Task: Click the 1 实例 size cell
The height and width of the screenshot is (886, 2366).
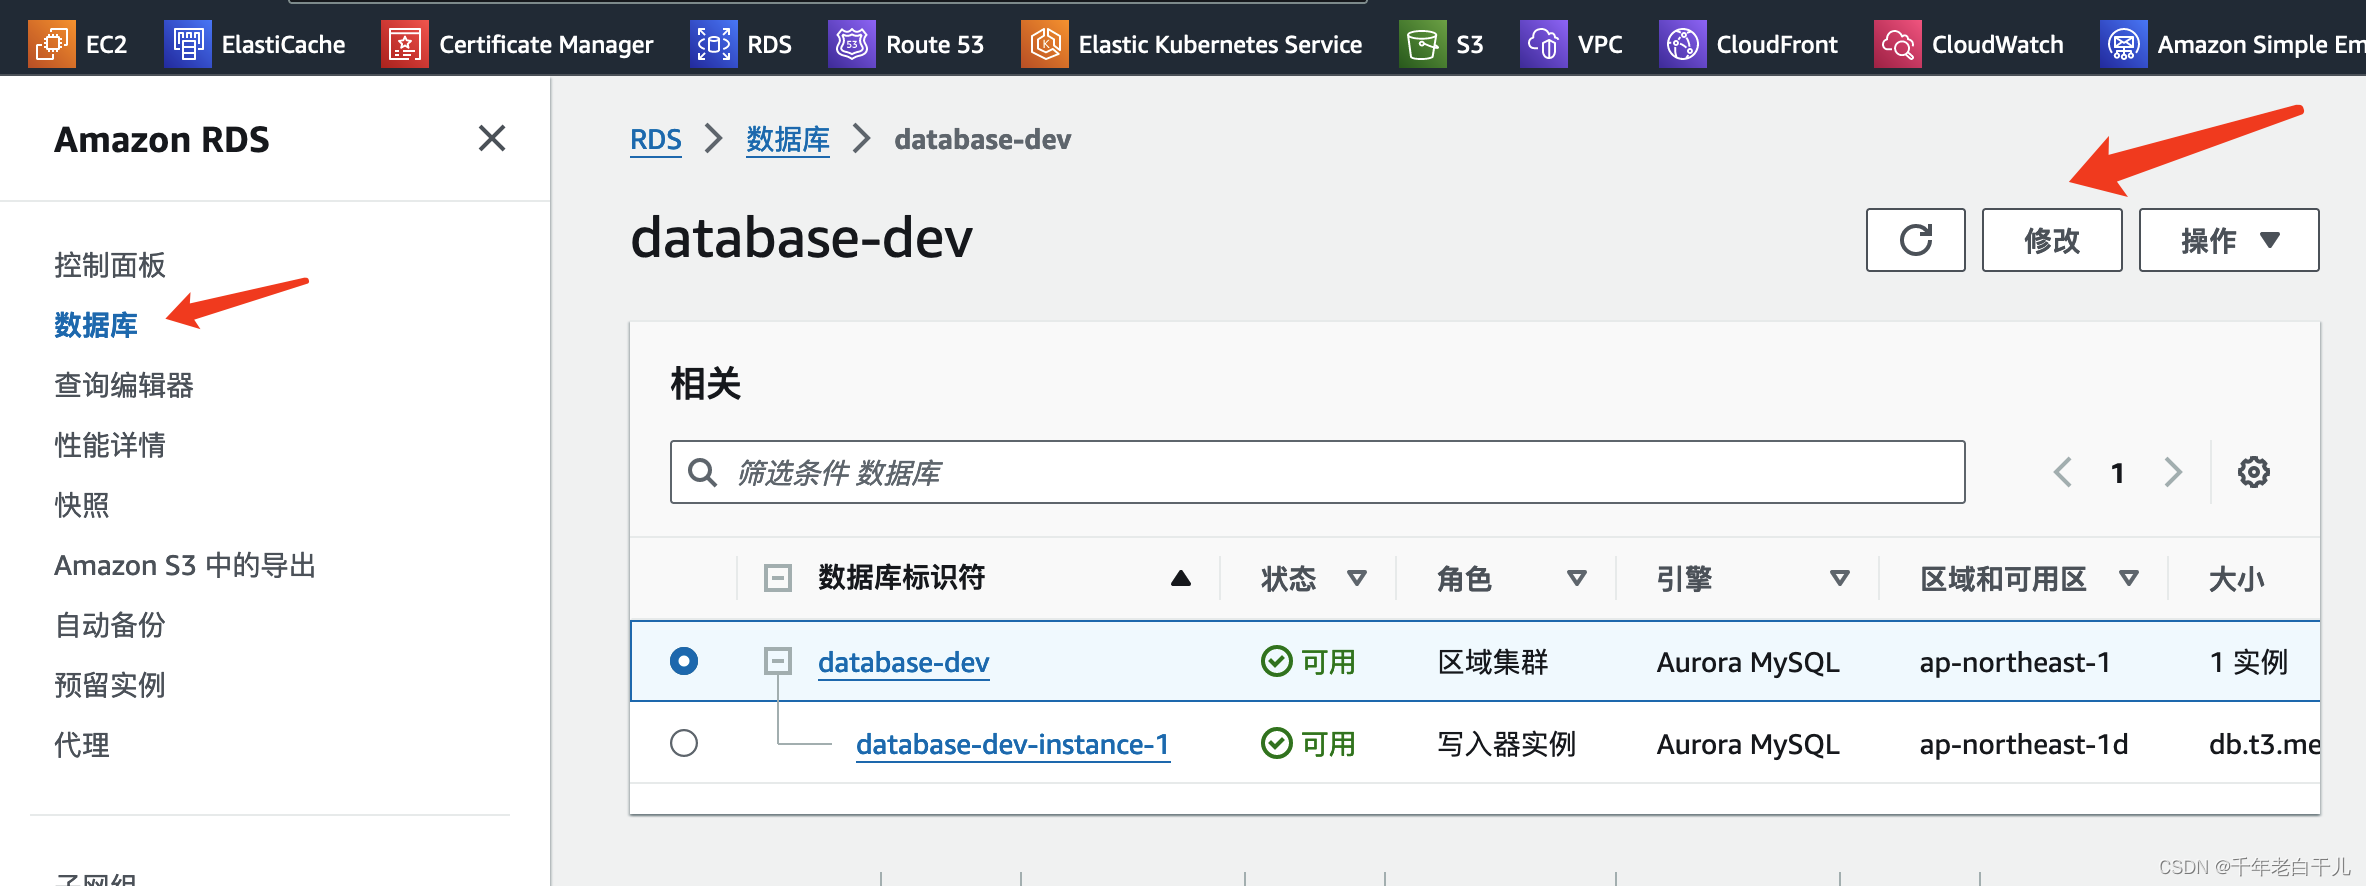Action: coord(2249,662)
